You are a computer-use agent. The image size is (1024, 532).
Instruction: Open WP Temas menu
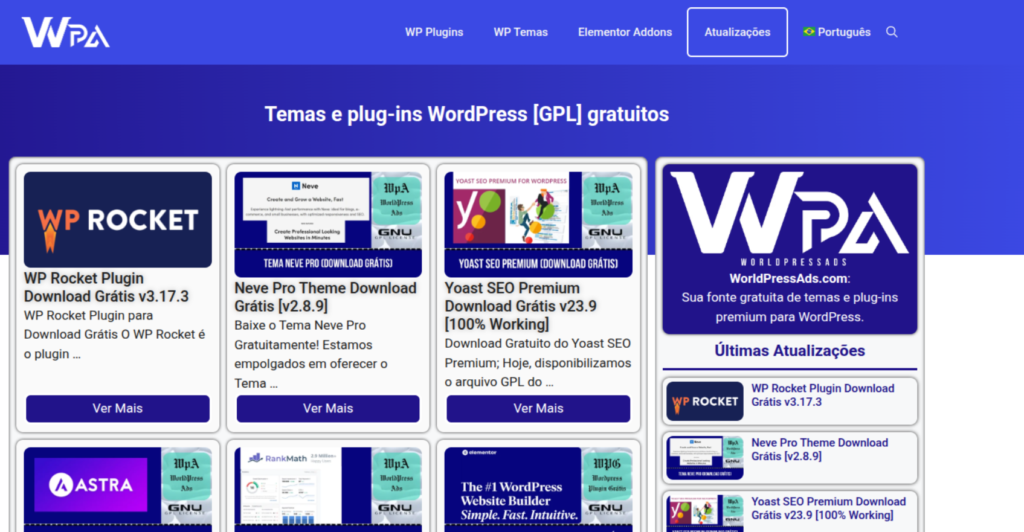(520, 32)
